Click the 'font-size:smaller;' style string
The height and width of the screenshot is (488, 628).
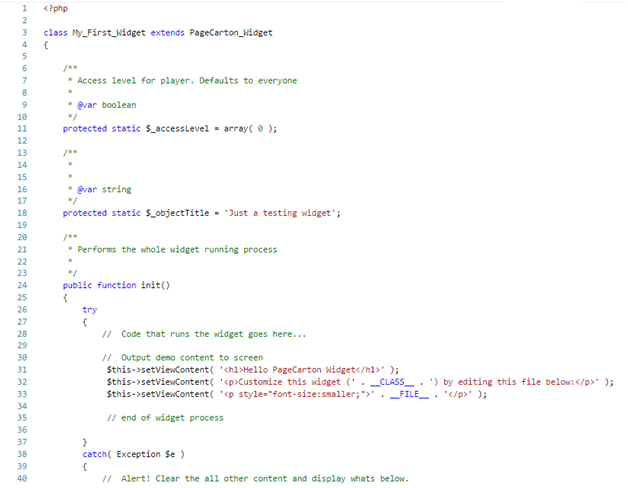point(317,394)
